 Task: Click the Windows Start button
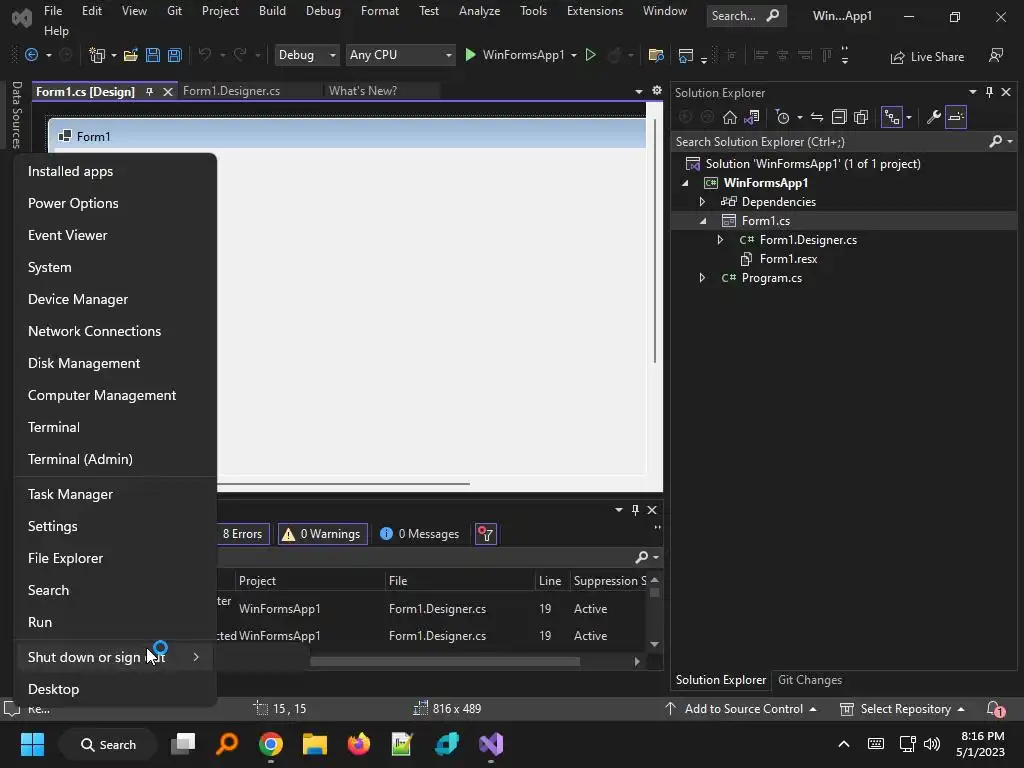click(32, 744)
